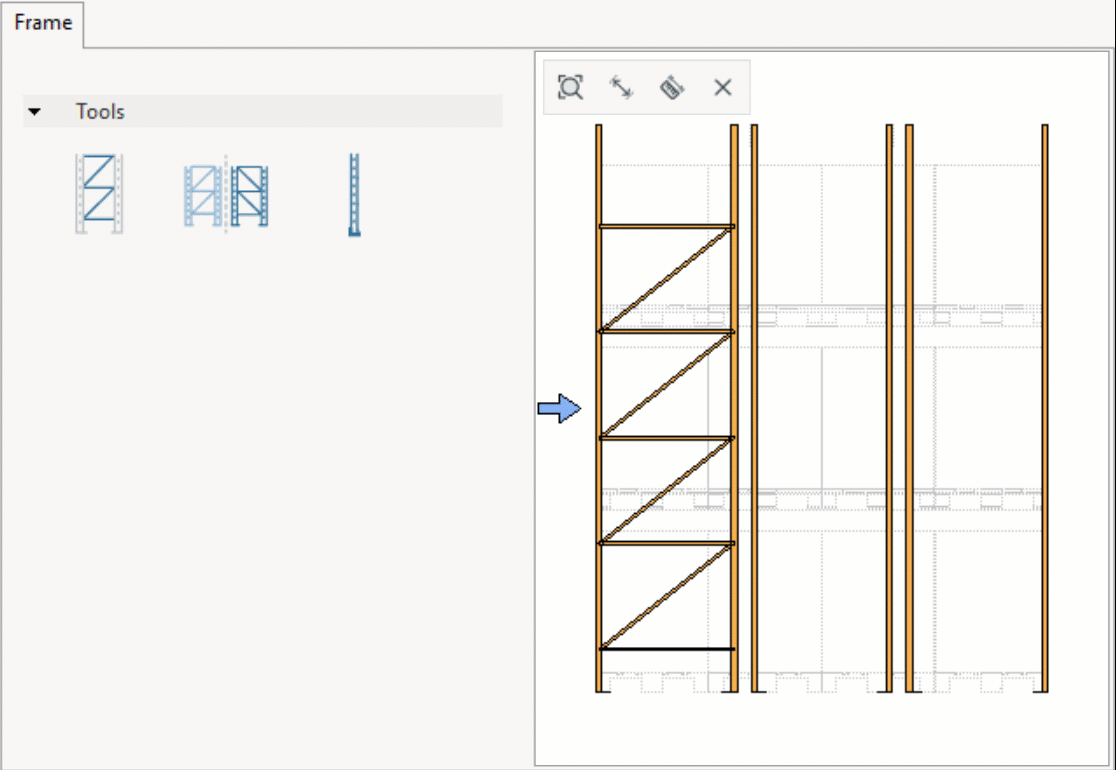
Task: Select the single upright post tool
Action: point(354,194)
